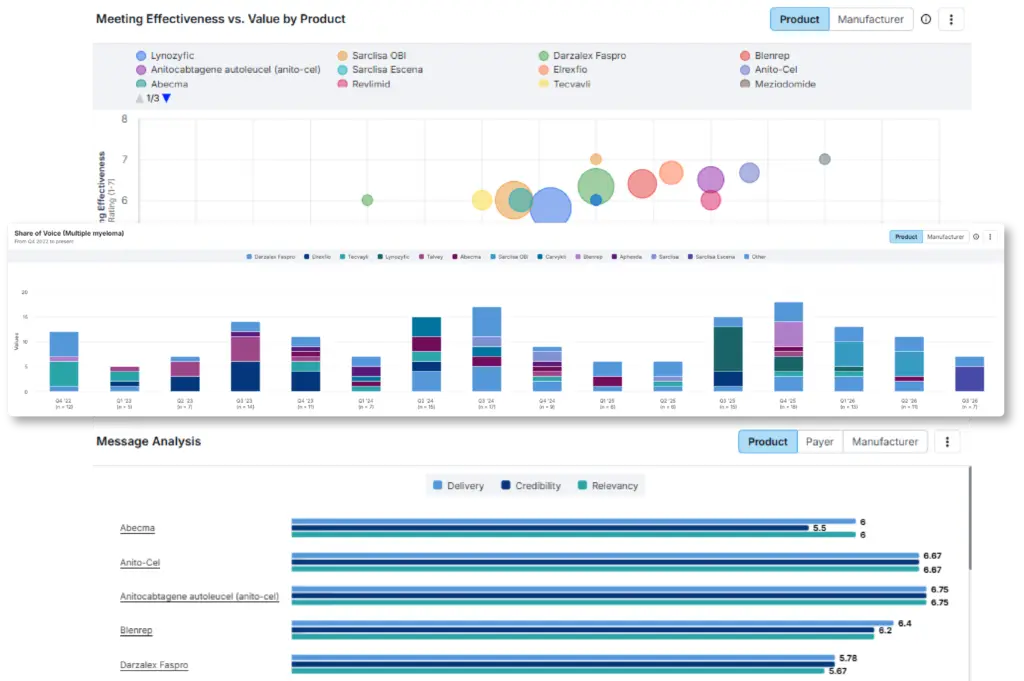Toggle Sarclisa Escena series in top legend

[380, 69]
